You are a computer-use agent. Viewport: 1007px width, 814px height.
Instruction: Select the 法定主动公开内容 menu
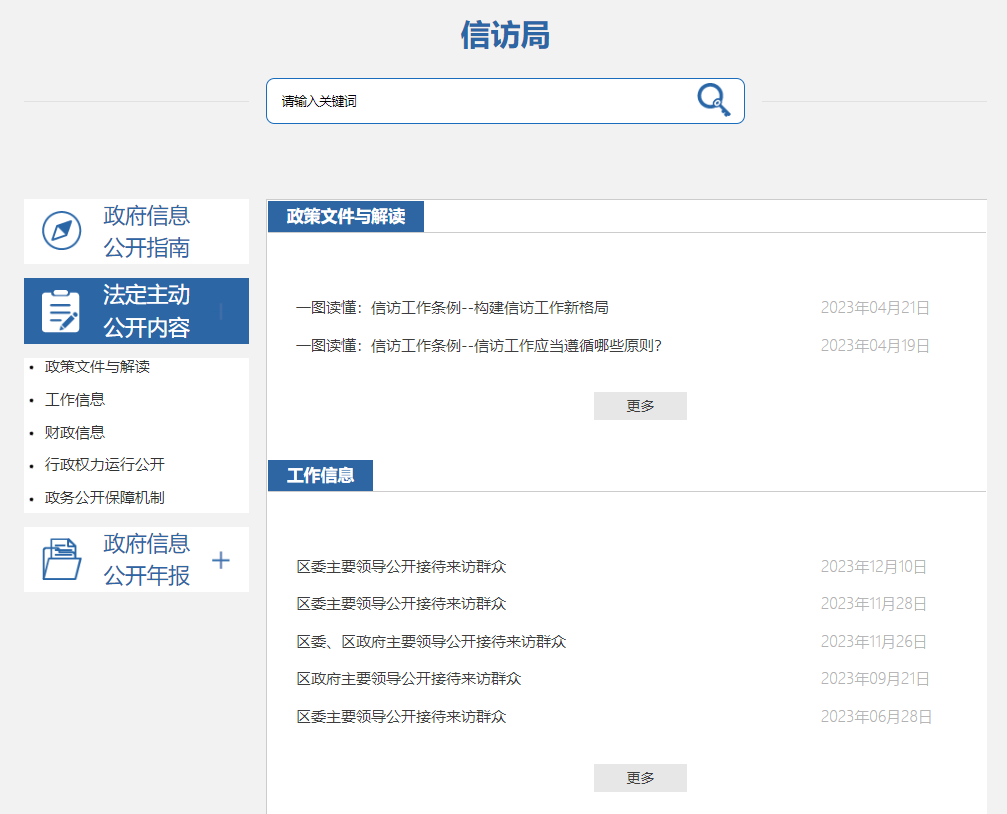coord(136,311)
